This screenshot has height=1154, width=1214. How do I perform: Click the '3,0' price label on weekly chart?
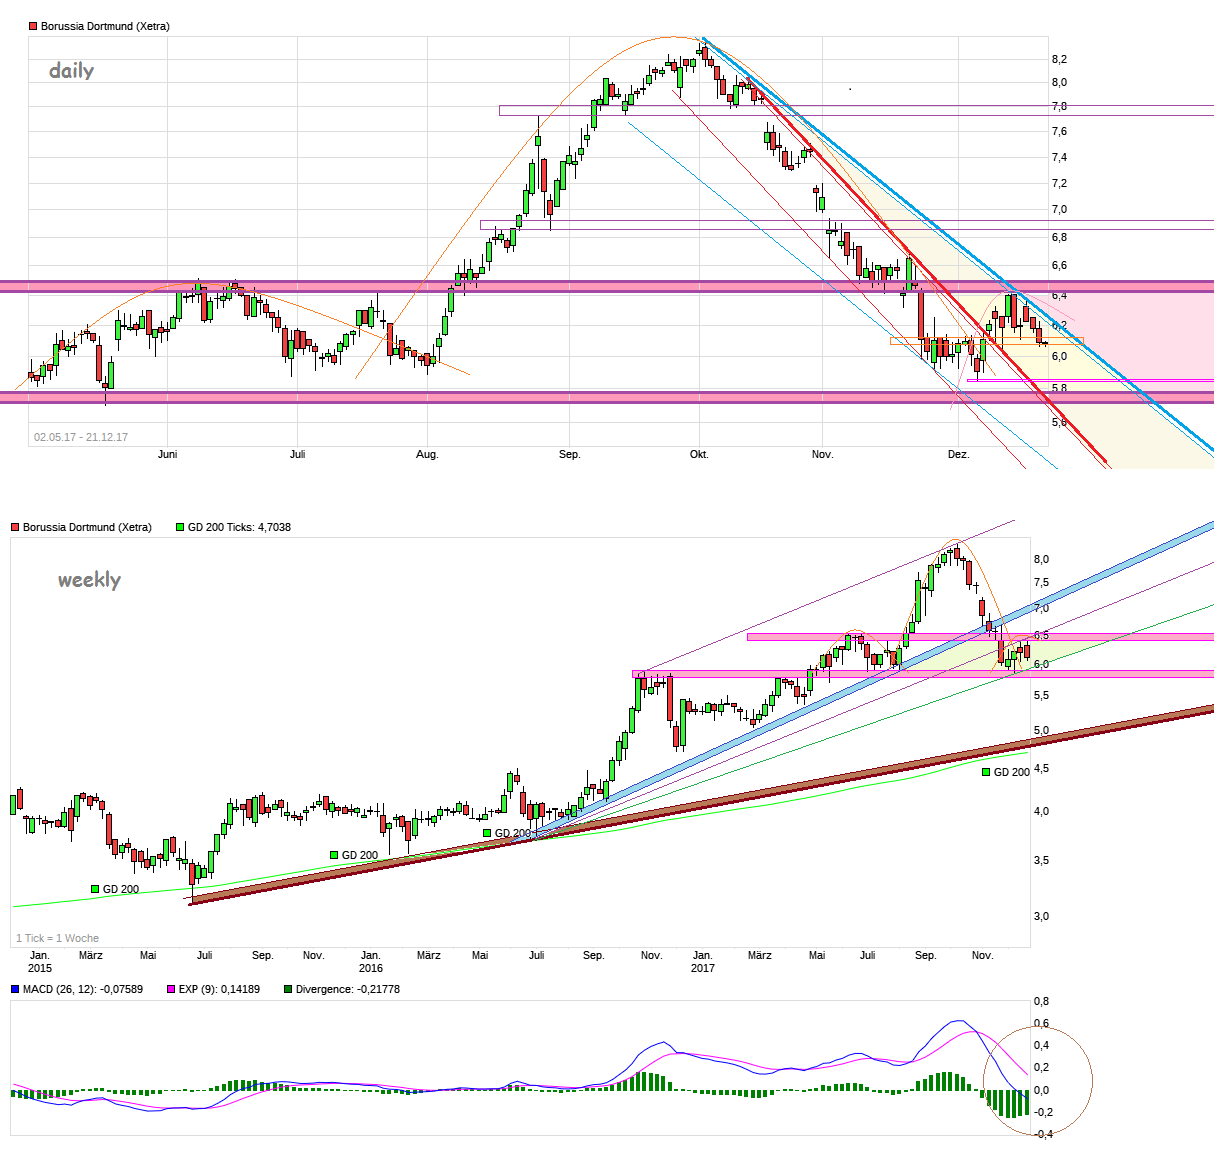tap(1041, 916)
